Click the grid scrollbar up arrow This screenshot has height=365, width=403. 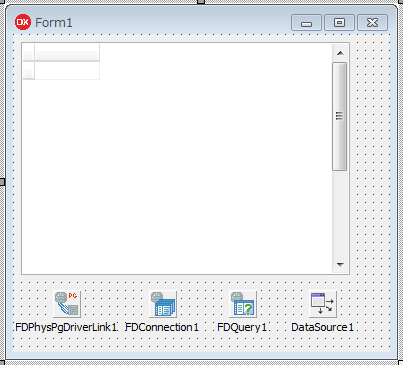[340, 53]
